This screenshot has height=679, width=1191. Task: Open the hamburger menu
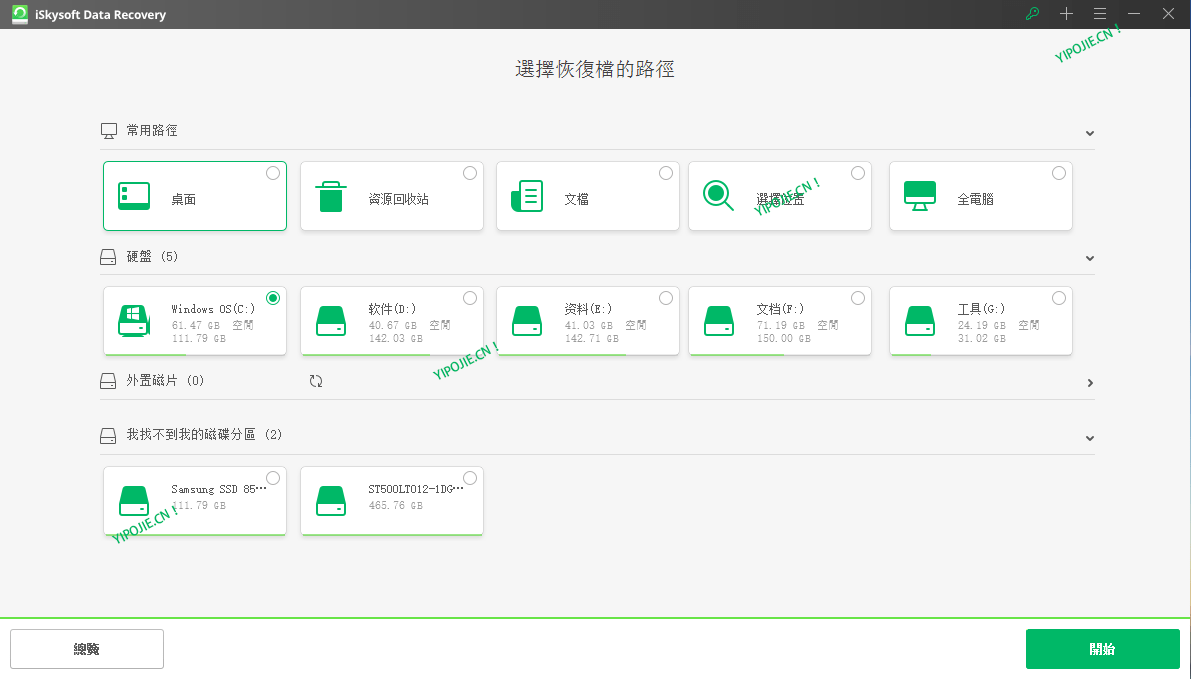pos(1099,14)
